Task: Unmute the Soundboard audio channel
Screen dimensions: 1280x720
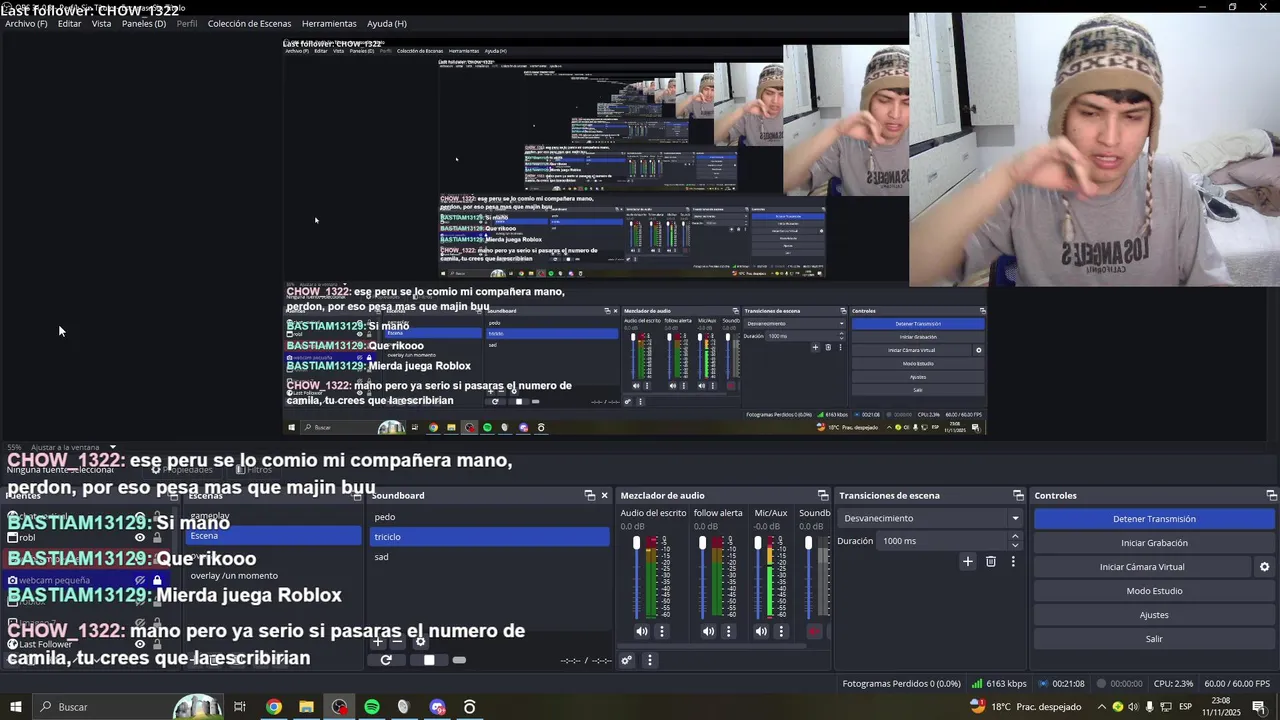Action: tap(814, 631)
